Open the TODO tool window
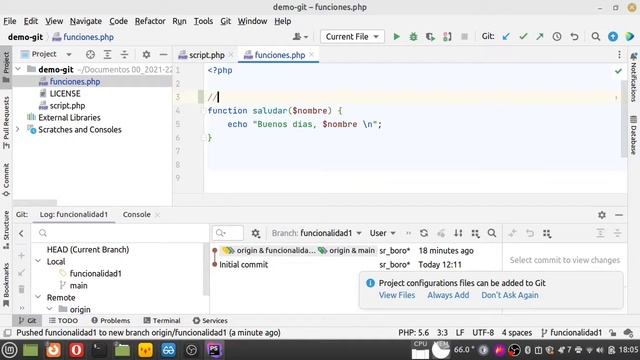The height and width of the screenshot is (360, 640). 63,320
